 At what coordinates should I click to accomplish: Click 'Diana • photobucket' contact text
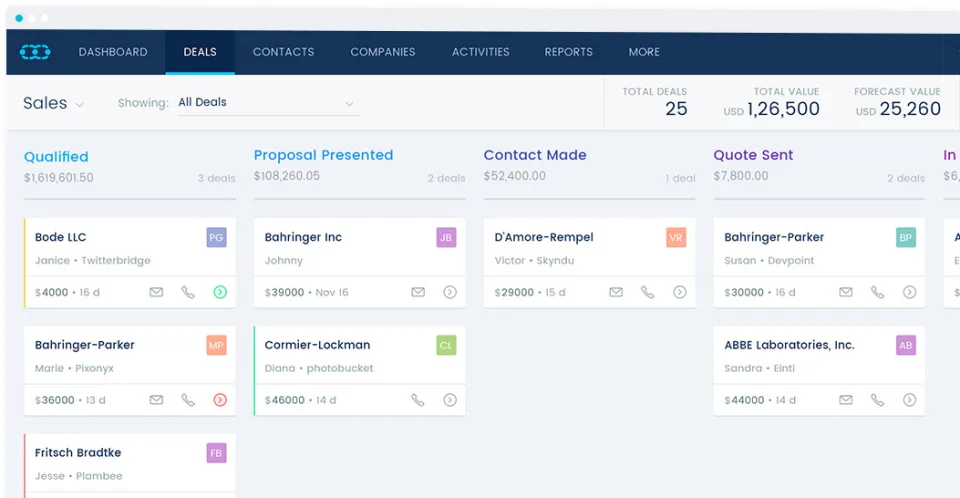point(318,369)
